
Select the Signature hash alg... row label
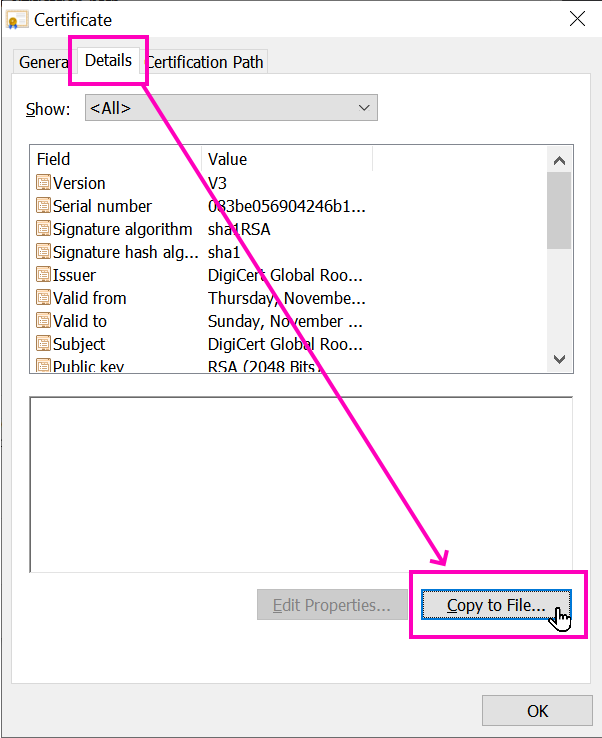point(126,252)
